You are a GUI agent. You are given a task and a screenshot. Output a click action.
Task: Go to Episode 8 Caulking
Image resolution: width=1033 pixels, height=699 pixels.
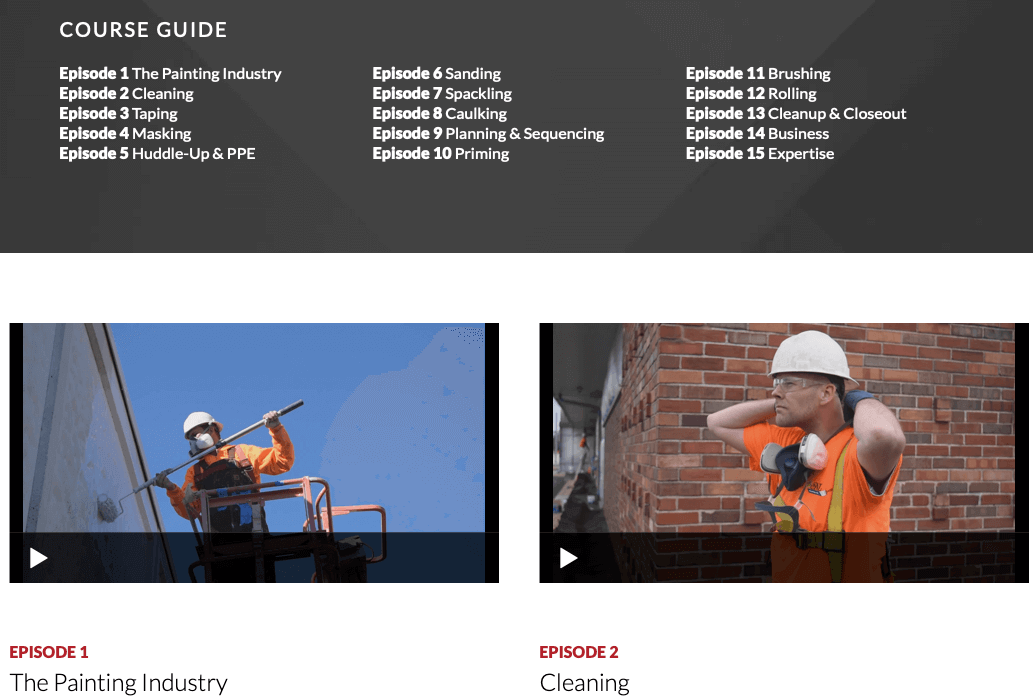click(439, 113)
